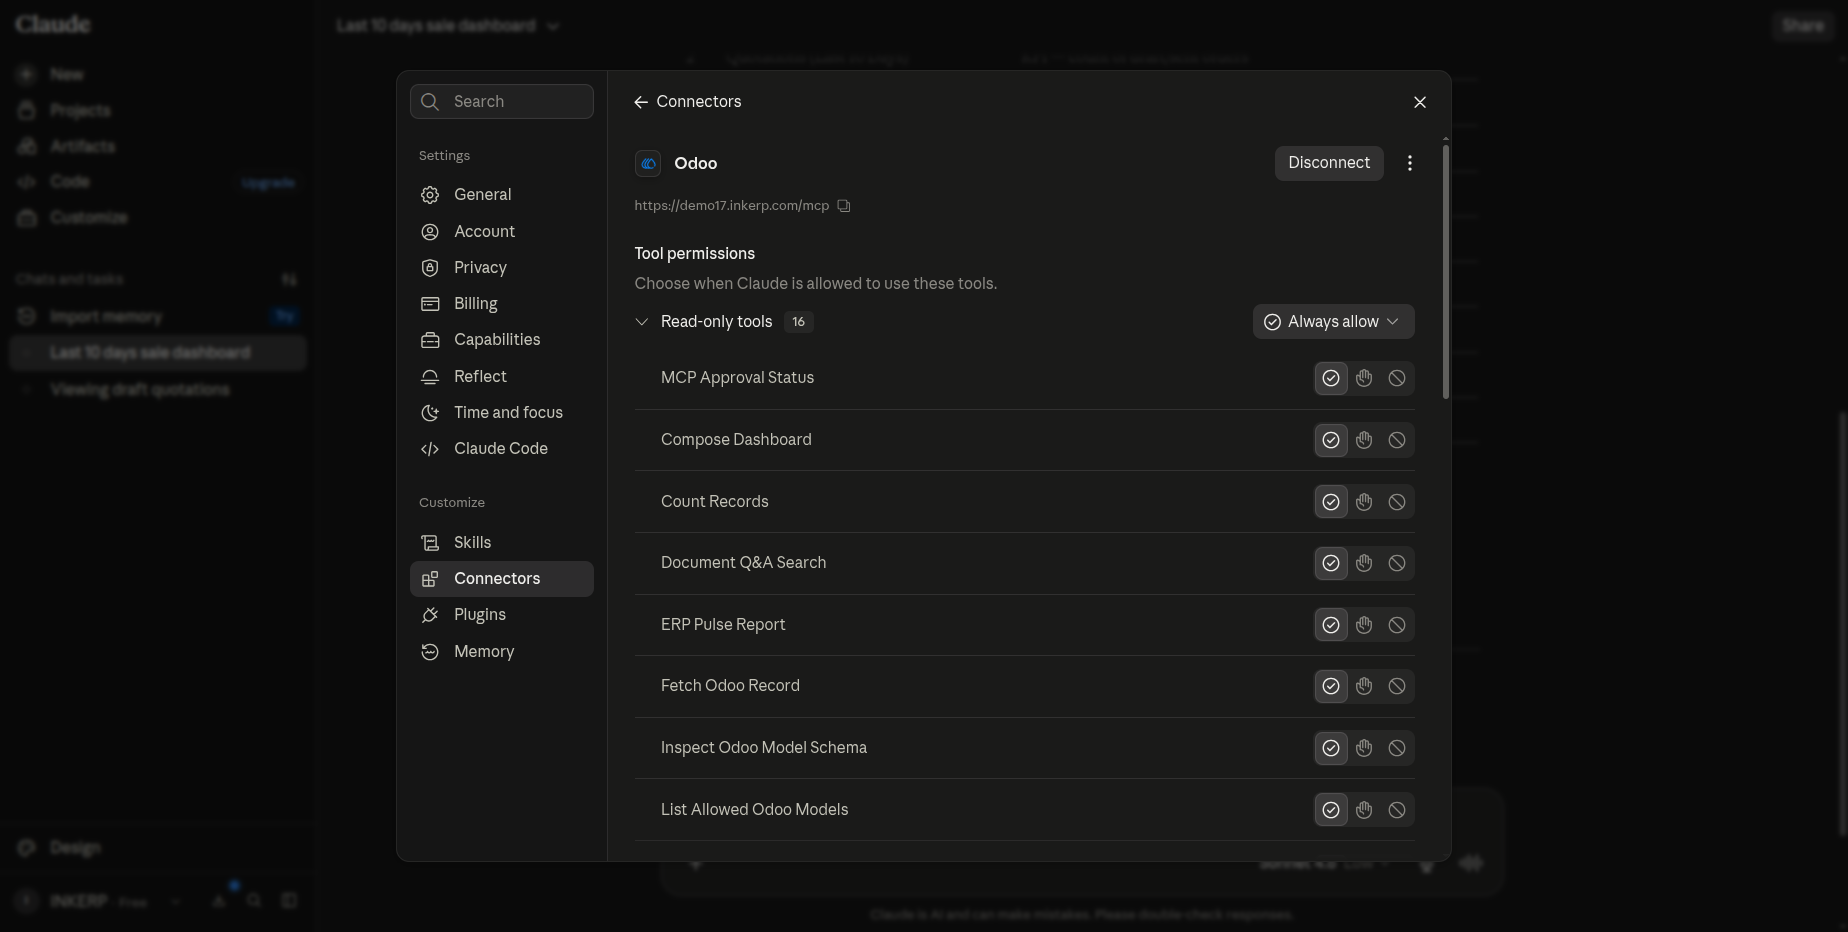This screenshot has width=1848, height=932.
Task: Open the Billing settings page
Action: point(501,304)
